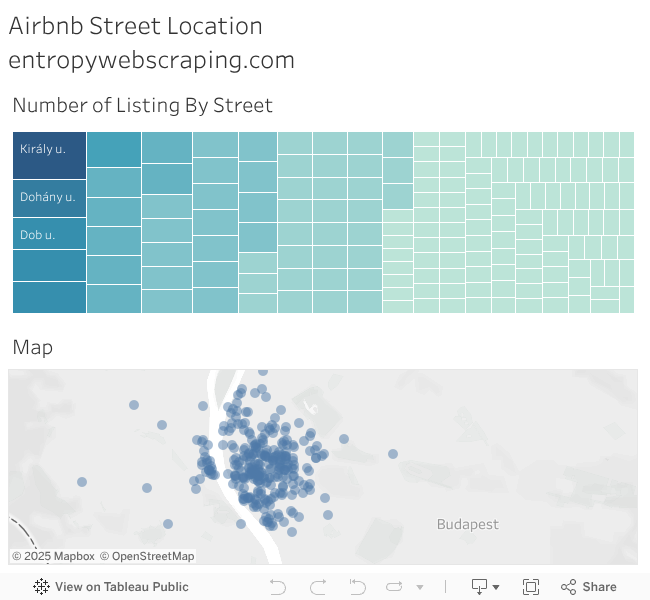Click the Redo arrow icon
Screen dimensions: 650x600
click(318, 587)
